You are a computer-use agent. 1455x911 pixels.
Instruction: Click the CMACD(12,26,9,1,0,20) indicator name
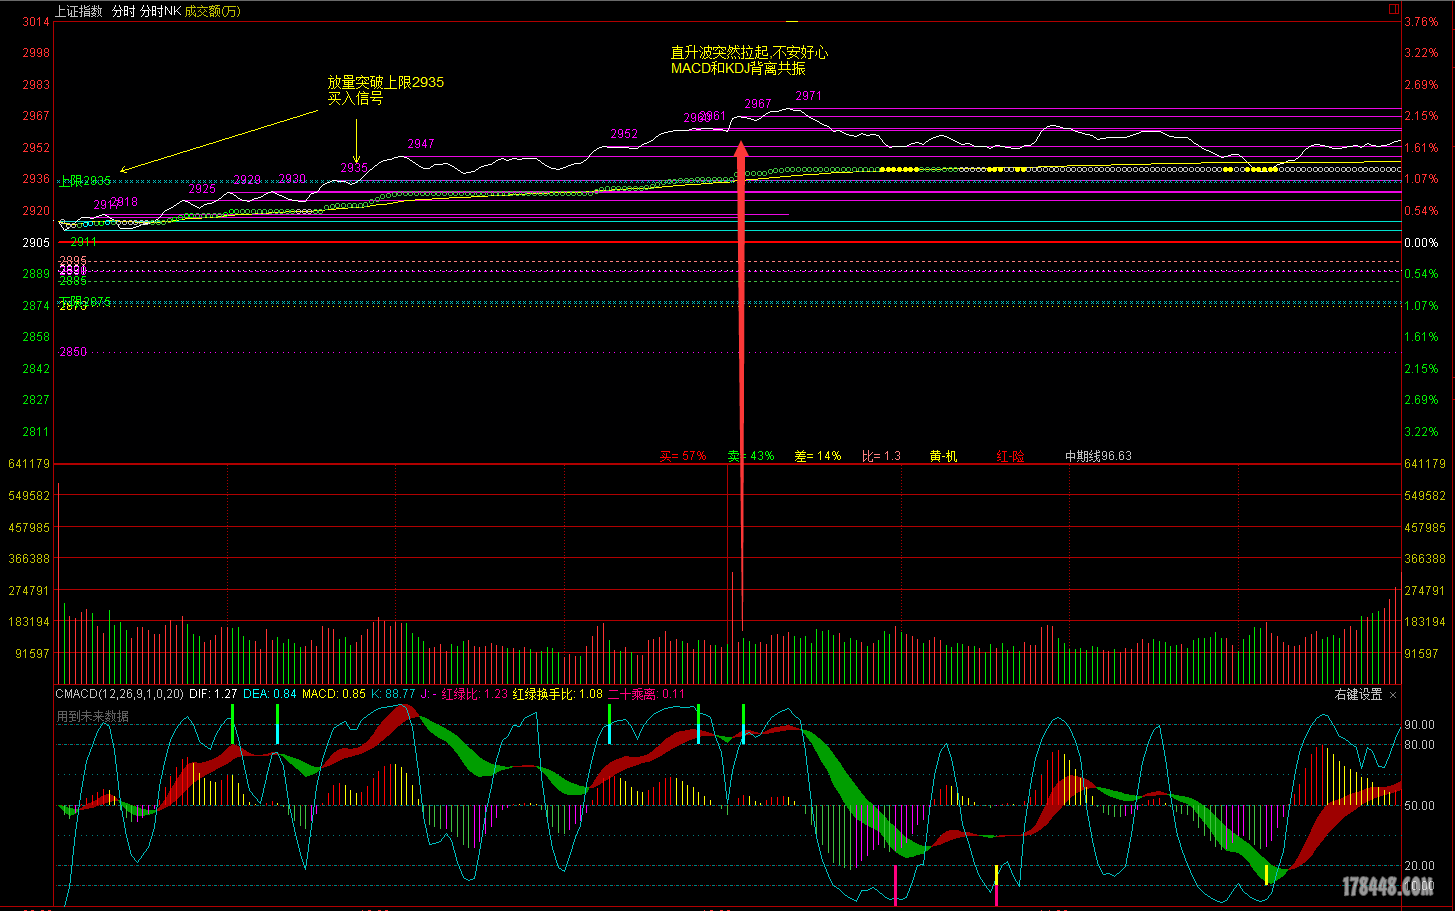click(x=119, y=694)
